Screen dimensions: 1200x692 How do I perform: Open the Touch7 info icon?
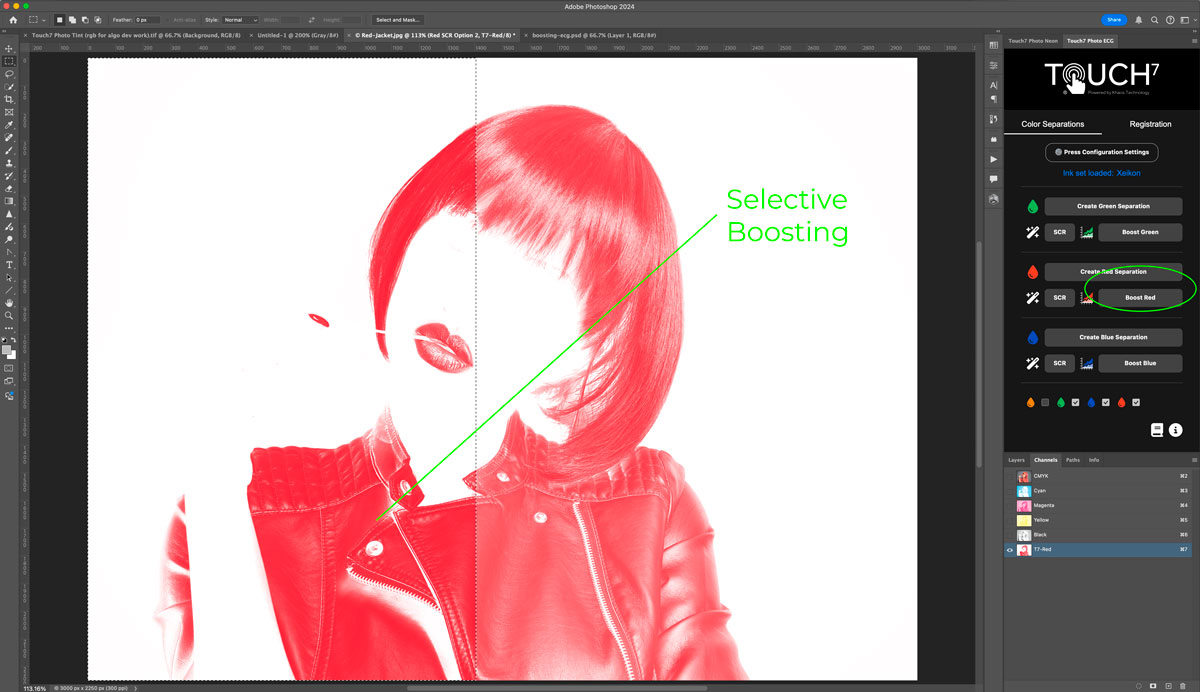(x=1176, y=430)
